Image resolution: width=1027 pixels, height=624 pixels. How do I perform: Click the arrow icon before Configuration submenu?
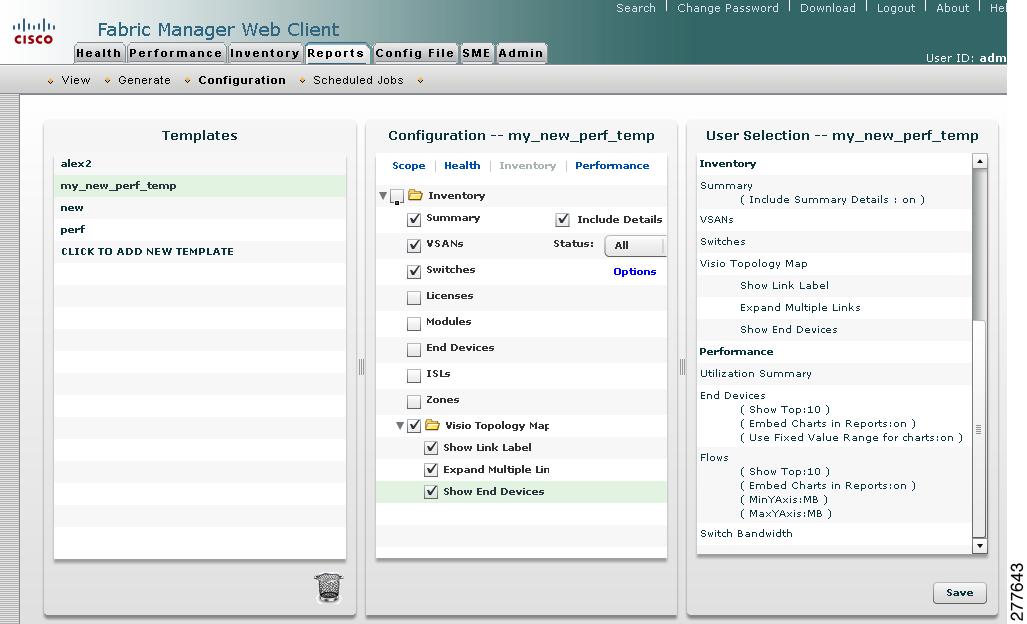pos(187,81)
